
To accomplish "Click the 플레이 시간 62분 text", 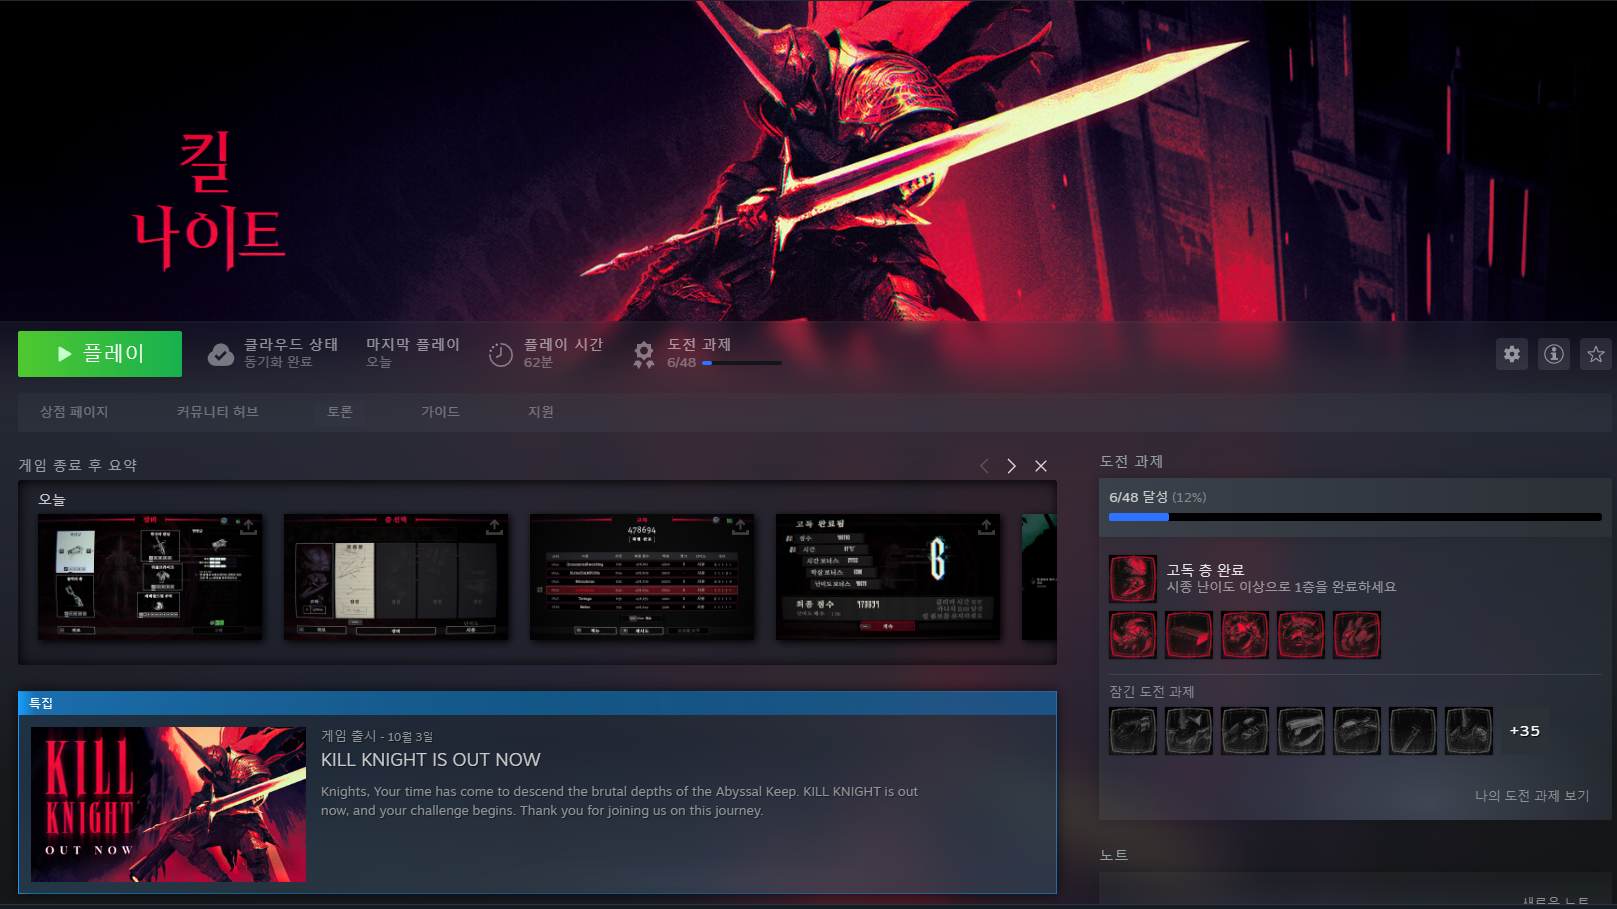I will [563, 352].
